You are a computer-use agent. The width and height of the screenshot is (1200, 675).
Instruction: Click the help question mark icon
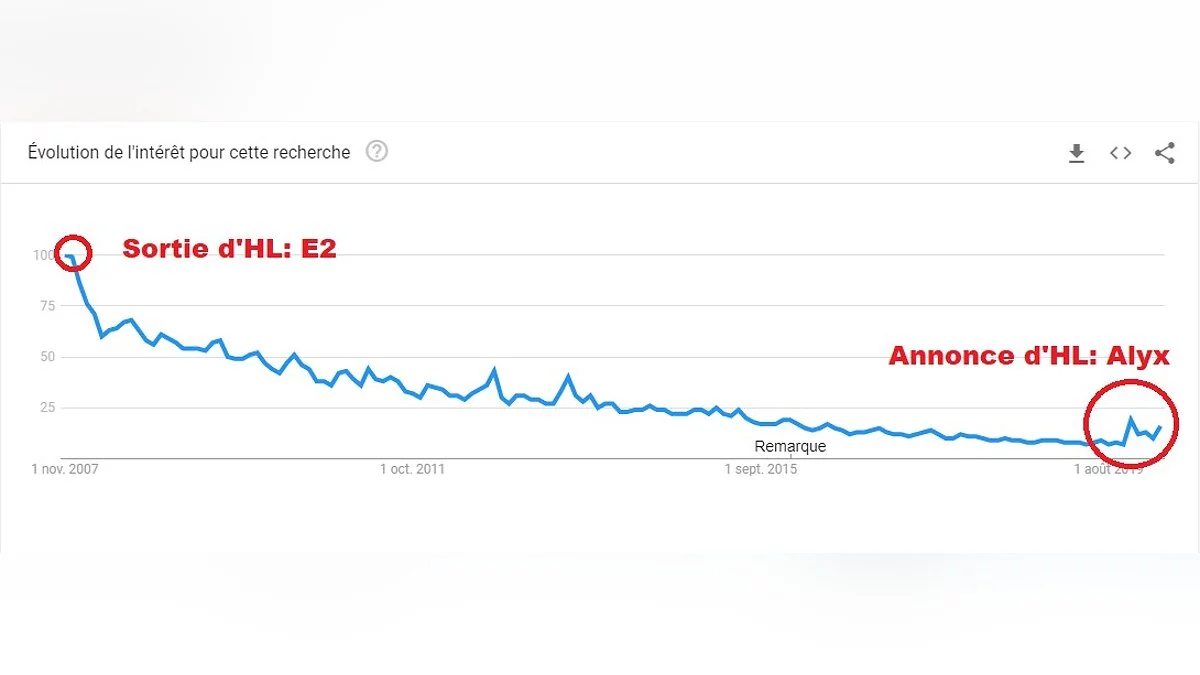376,152
